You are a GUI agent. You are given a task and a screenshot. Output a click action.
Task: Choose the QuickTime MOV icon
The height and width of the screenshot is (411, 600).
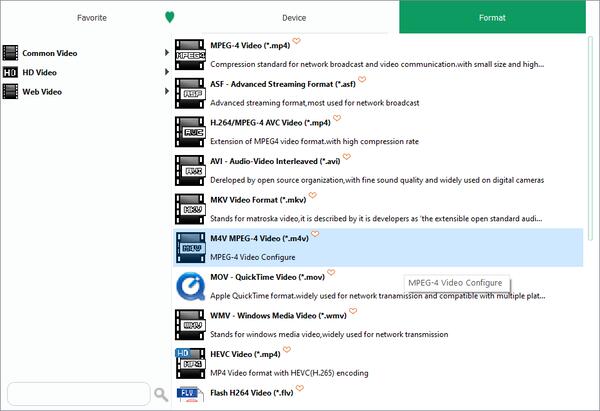point(190,286)
